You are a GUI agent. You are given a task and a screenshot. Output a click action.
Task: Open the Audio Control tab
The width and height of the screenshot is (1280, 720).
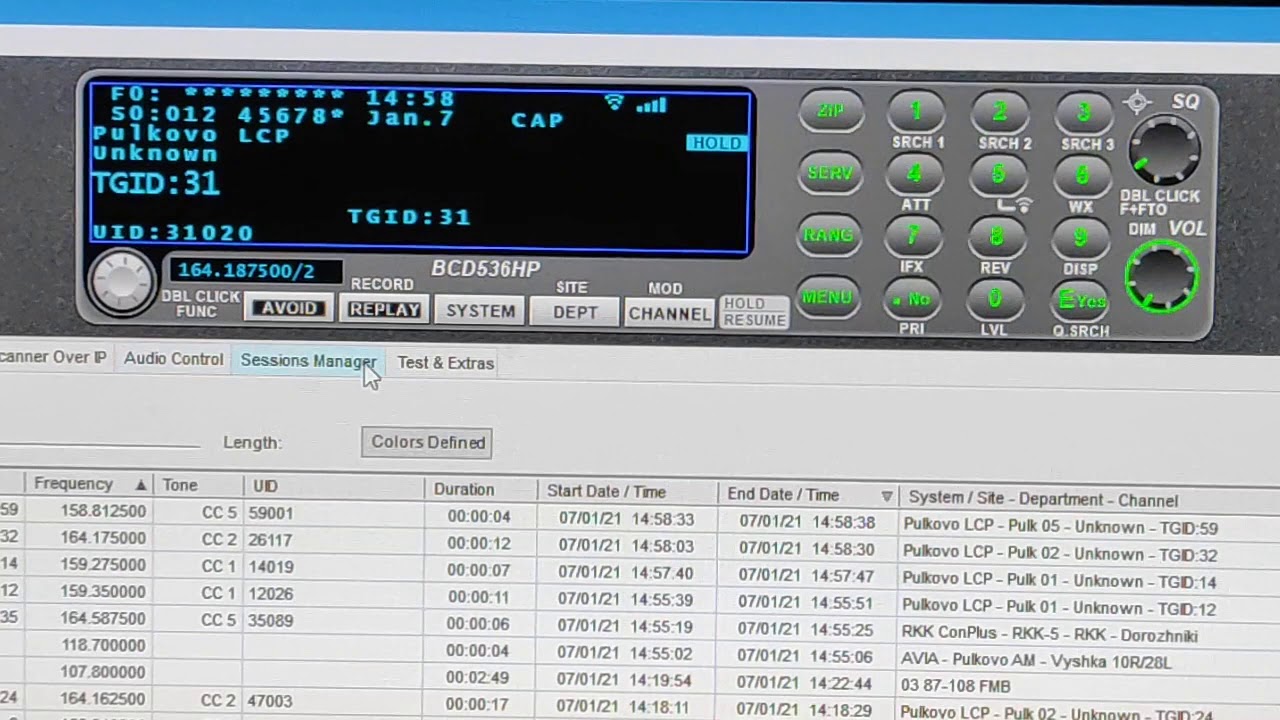coord(174,359)
